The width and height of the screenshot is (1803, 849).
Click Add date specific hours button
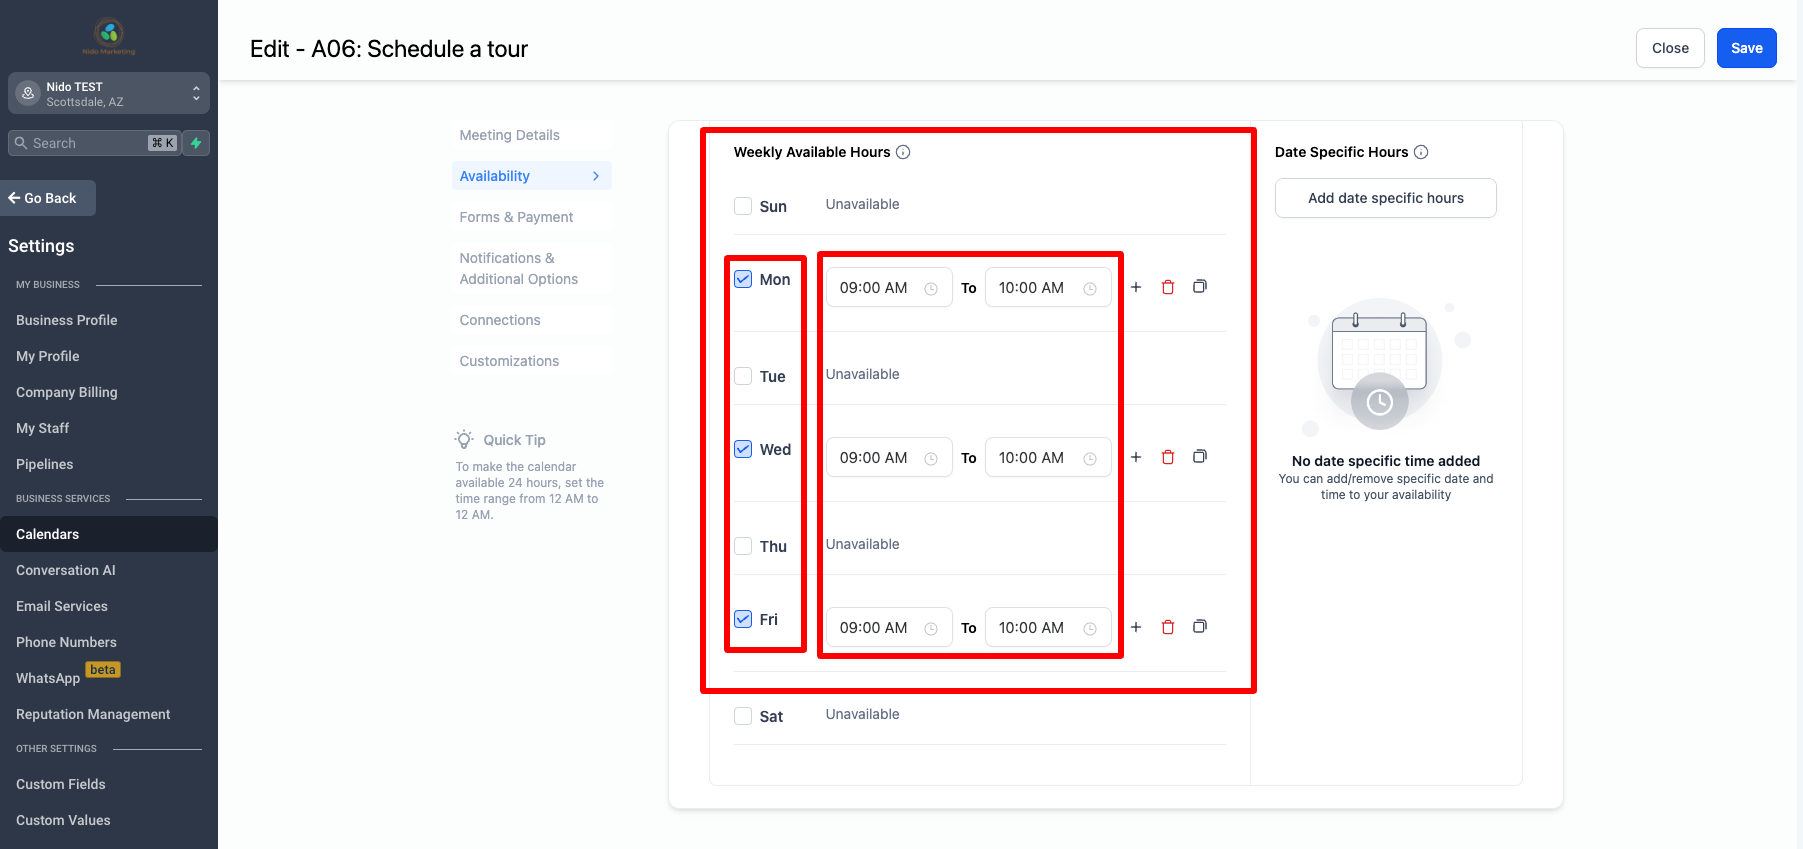(1385, 198)
